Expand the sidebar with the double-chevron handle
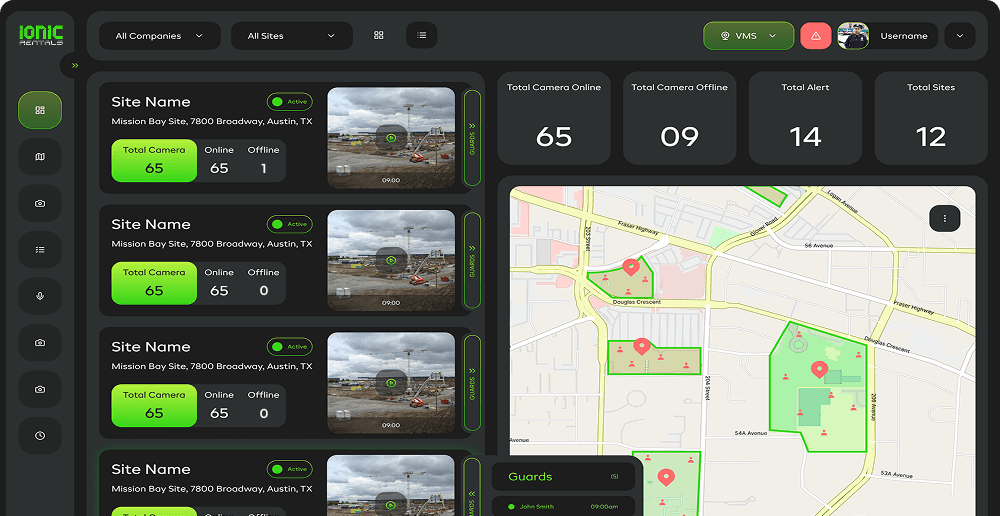This screenshot has width=1000, height=516. (x=75, y=65)
